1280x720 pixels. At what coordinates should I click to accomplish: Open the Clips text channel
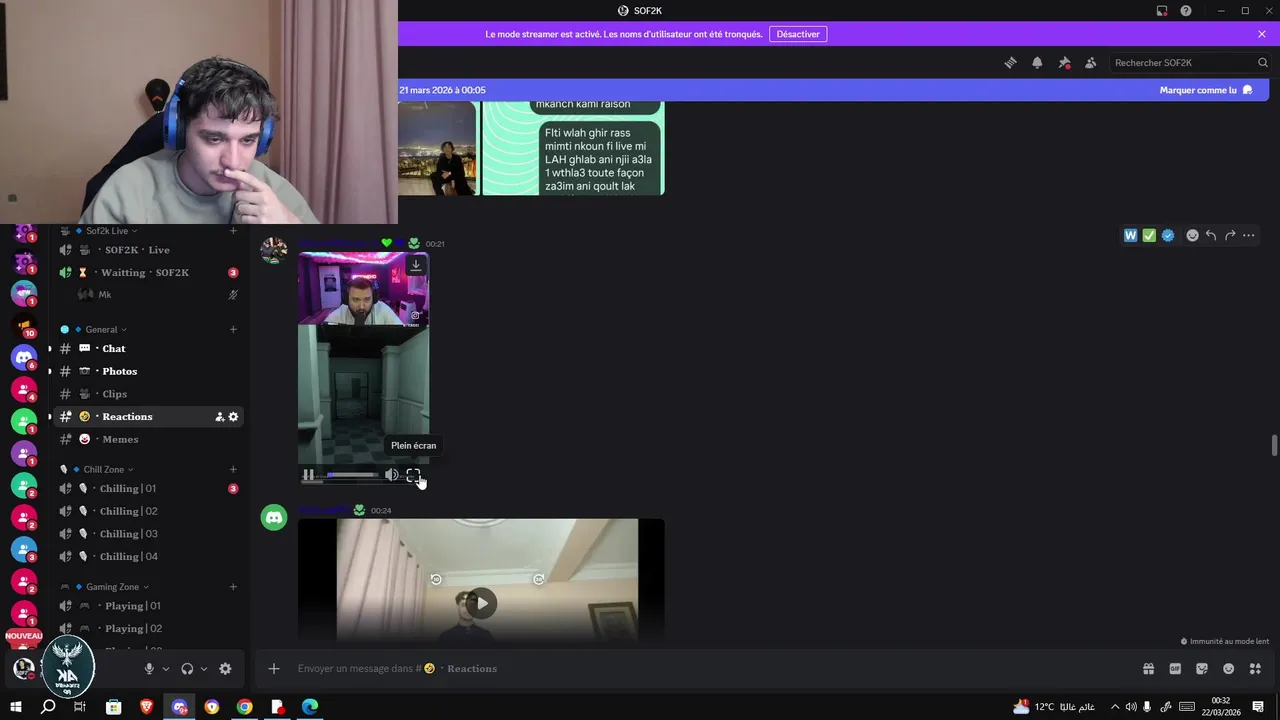(148, 394)
